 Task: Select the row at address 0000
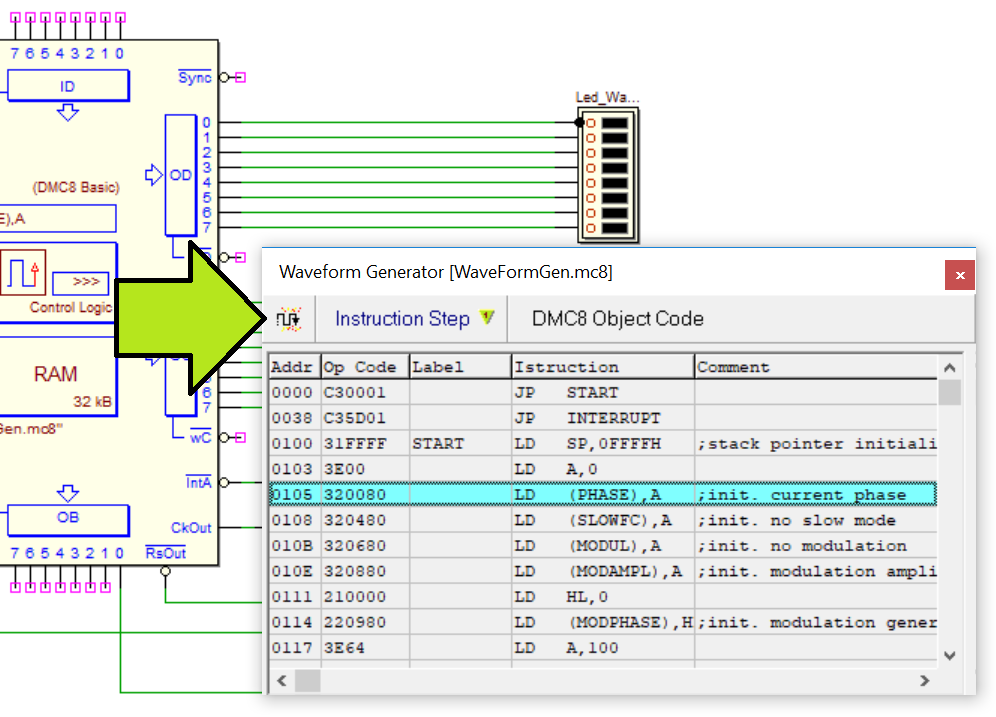[603, 392]
